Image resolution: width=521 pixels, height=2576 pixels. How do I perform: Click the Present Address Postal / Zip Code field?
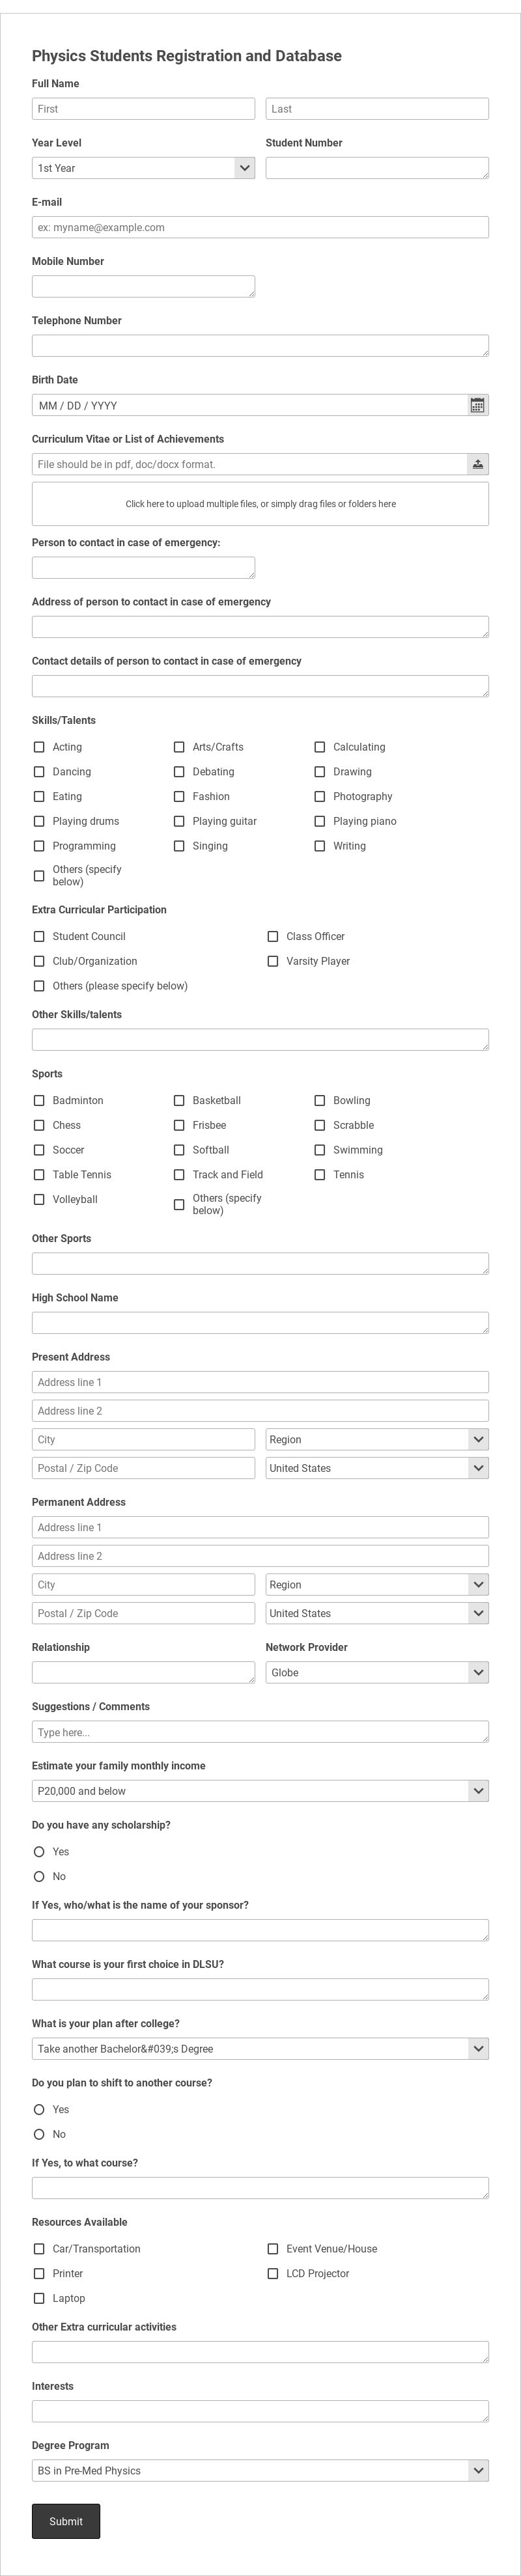(143, 1468)
